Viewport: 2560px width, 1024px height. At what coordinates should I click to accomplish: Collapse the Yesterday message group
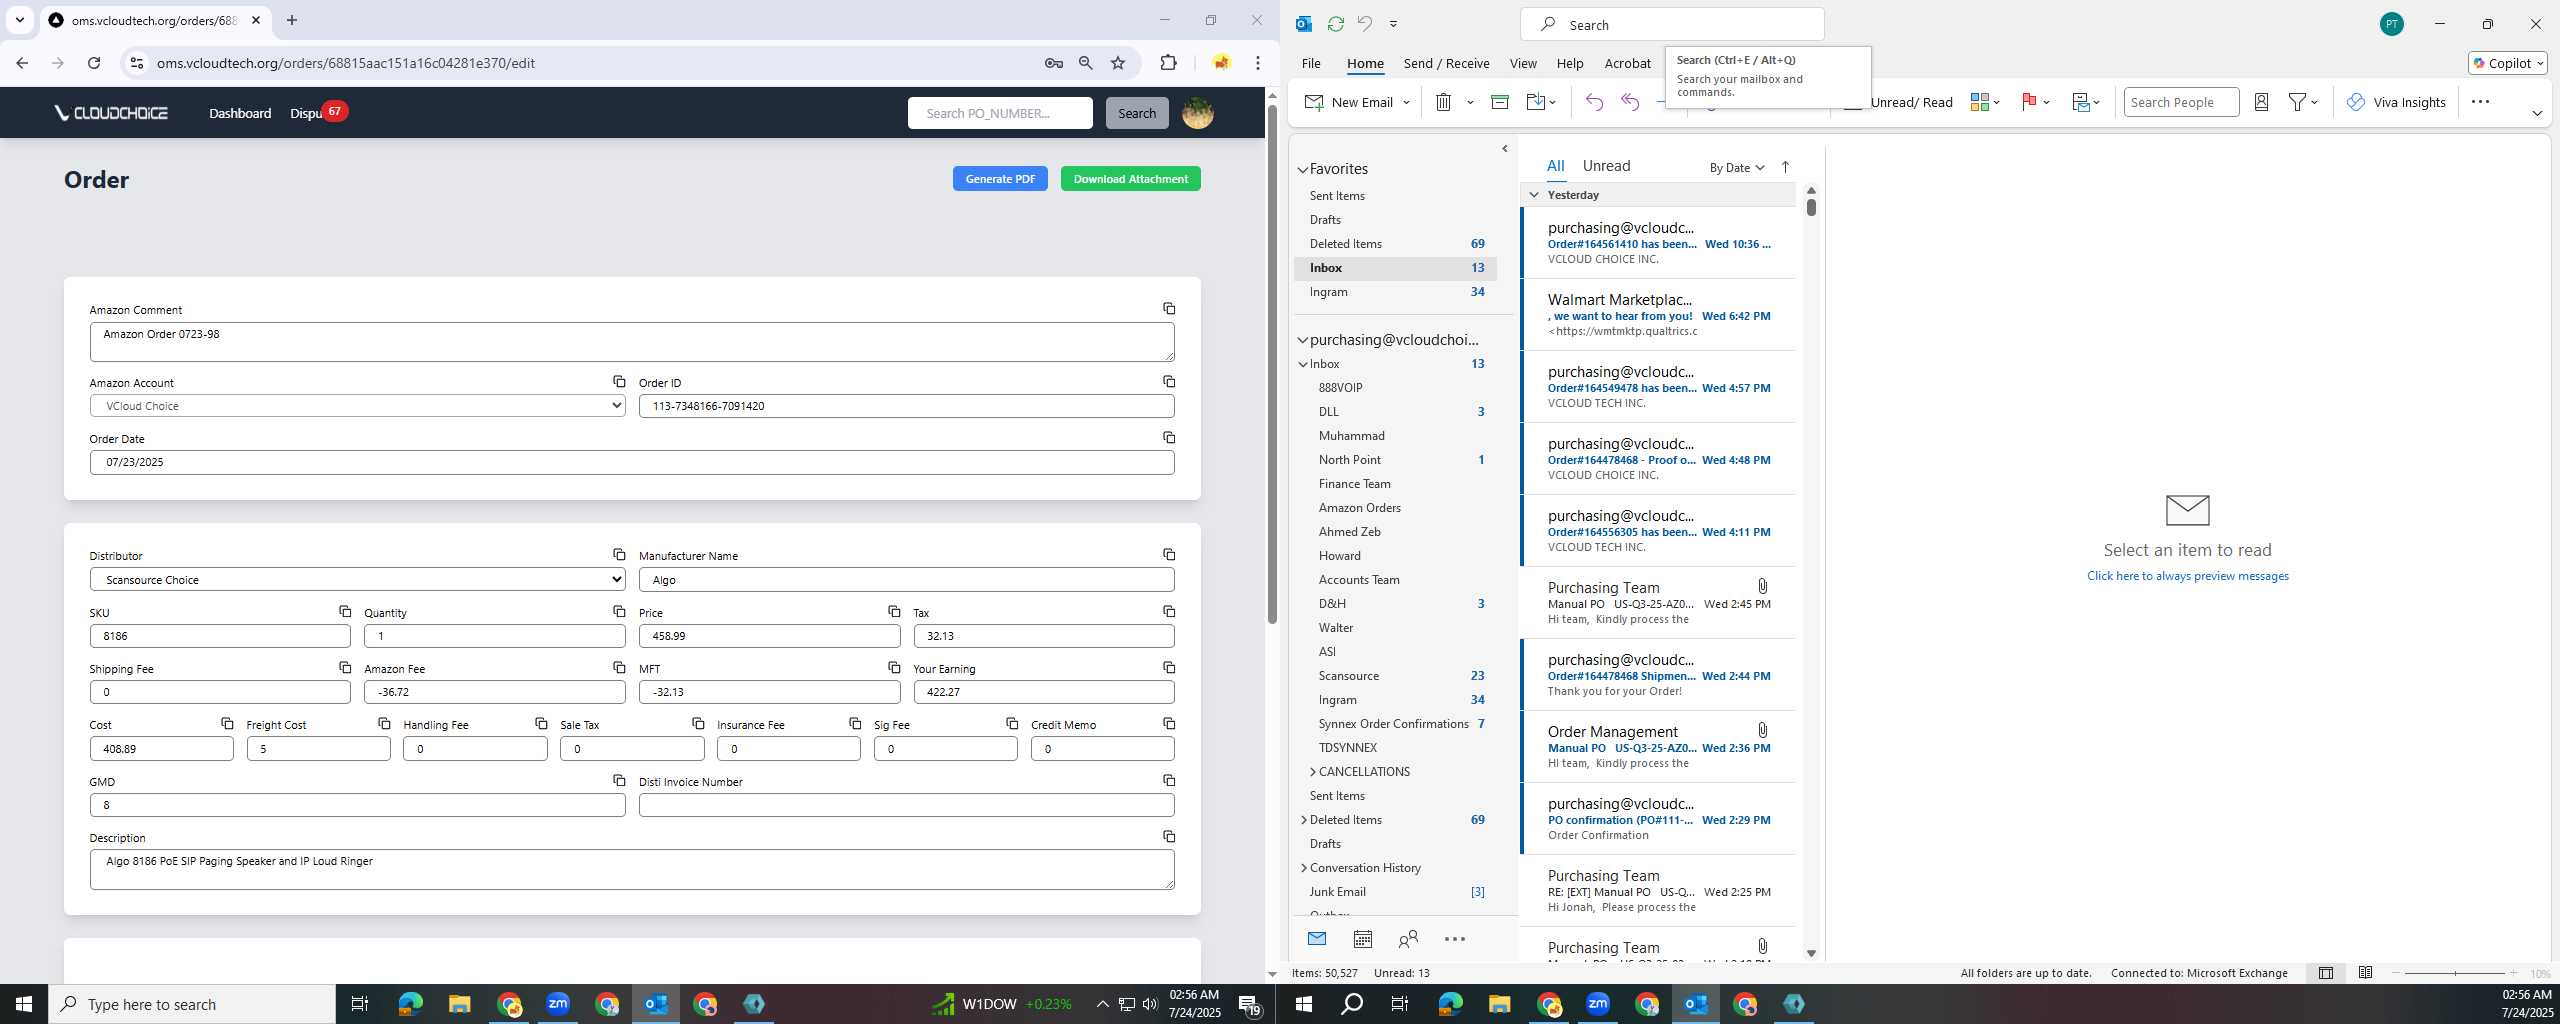tap(1534, 195)
